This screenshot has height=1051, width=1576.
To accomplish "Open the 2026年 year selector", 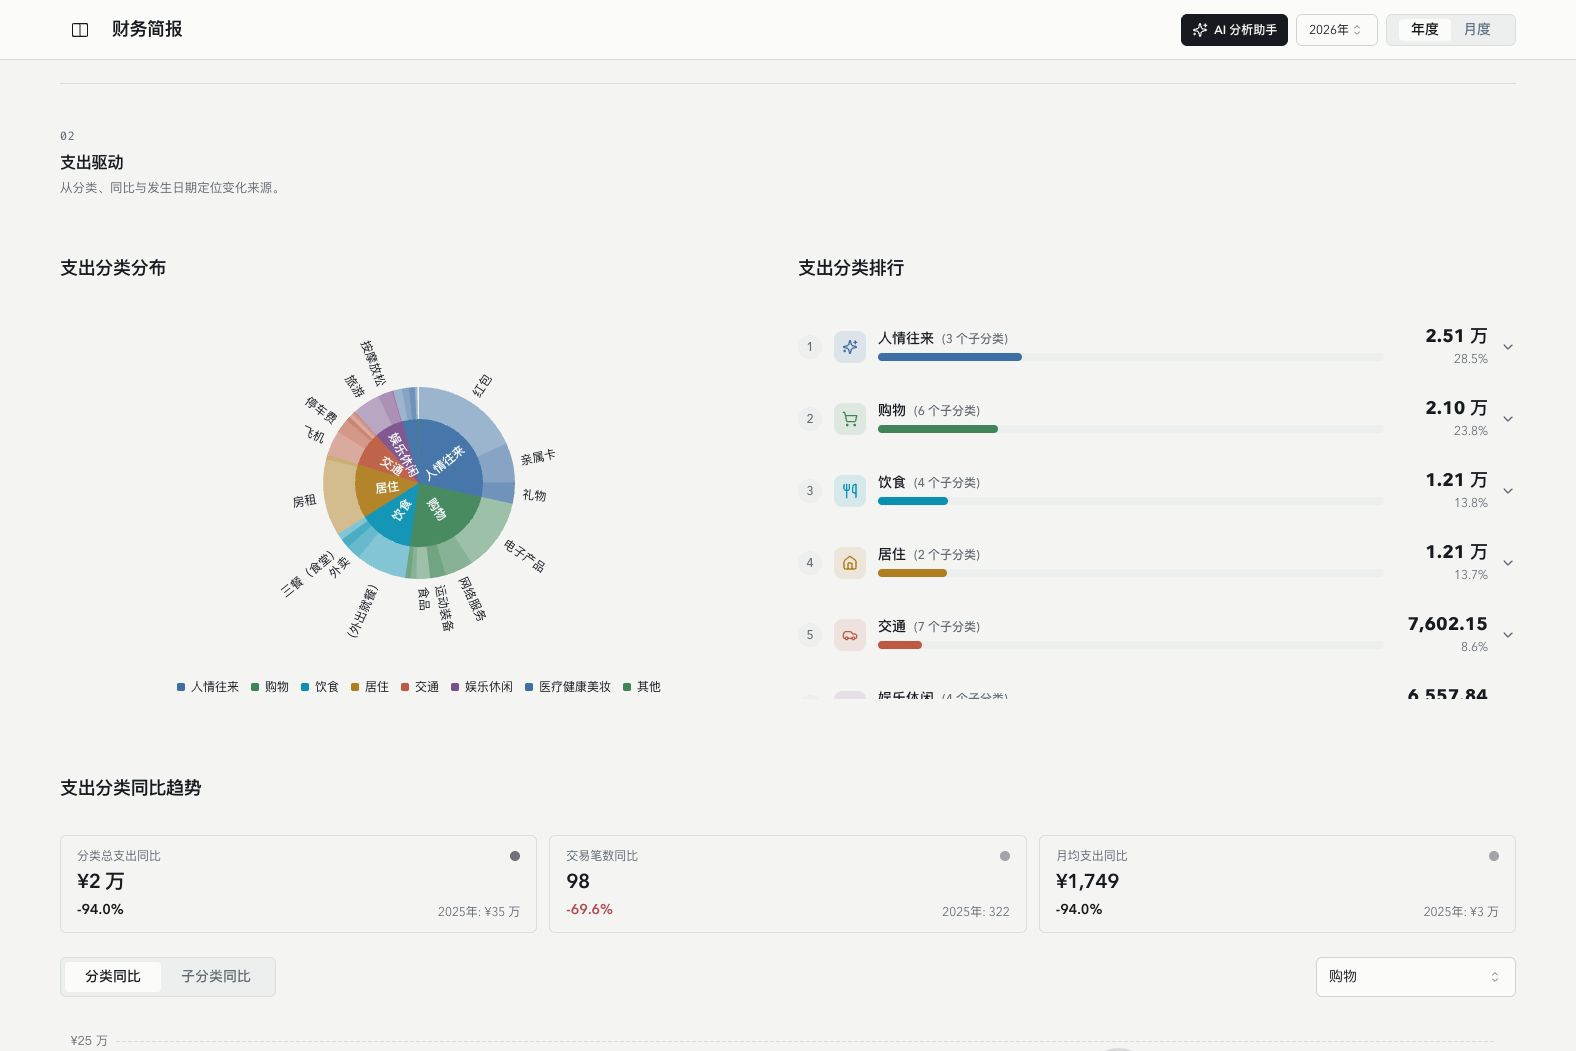I will click(1336, 30).
